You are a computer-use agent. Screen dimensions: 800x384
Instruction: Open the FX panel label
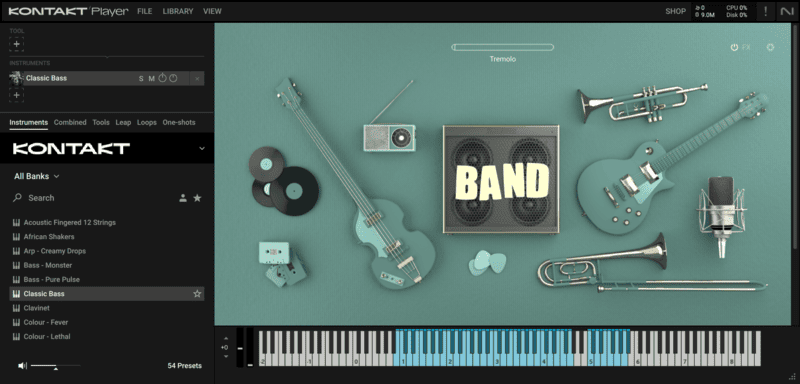tap(746, 47)
